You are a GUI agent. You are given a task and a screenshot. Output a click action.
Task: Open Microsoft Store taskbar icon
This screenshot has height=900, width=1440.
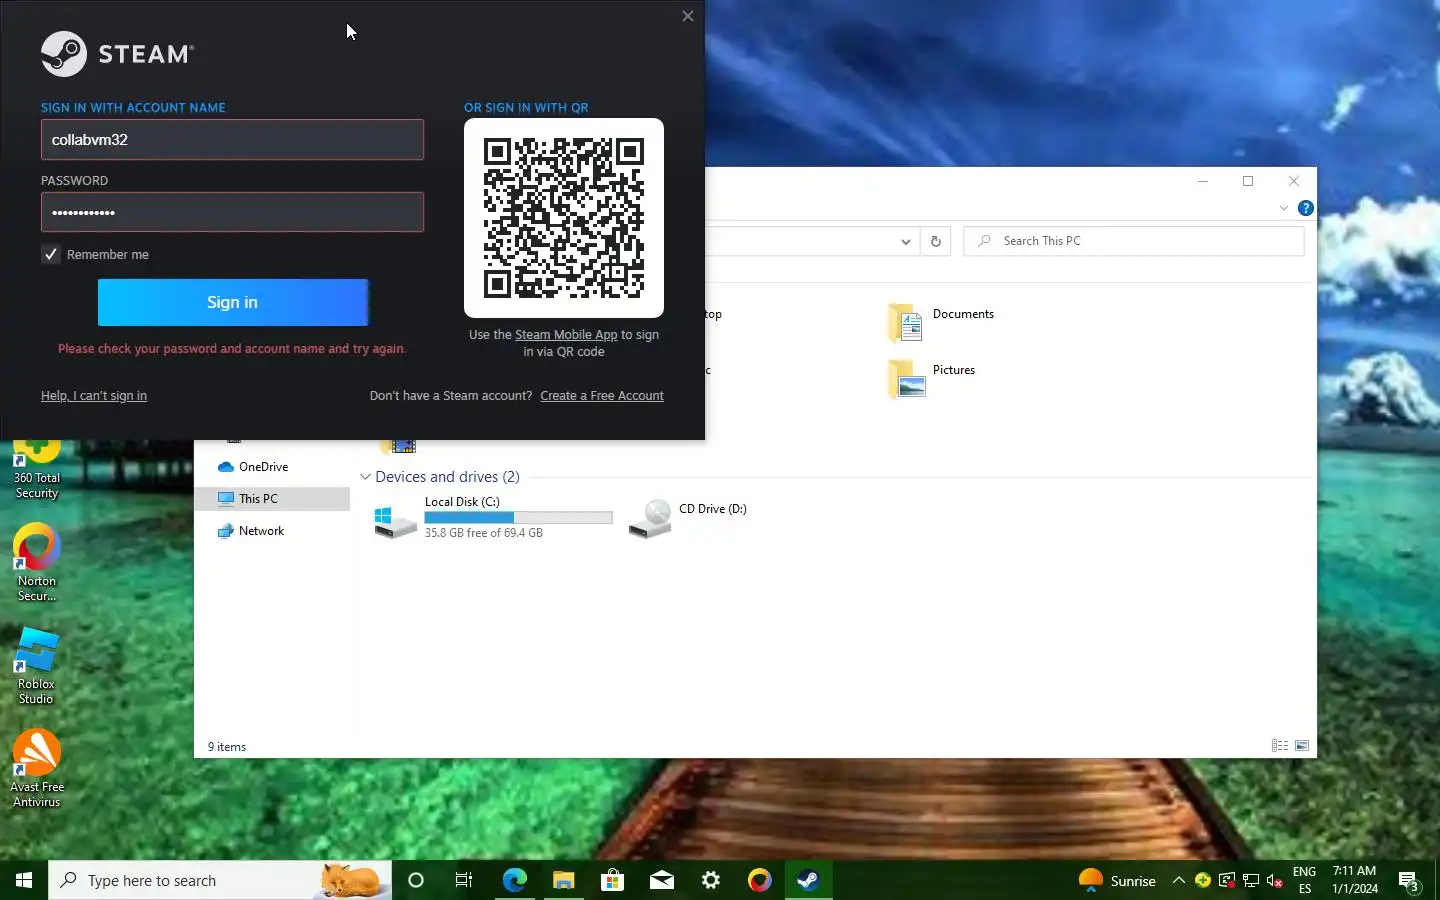coord(612,880)
